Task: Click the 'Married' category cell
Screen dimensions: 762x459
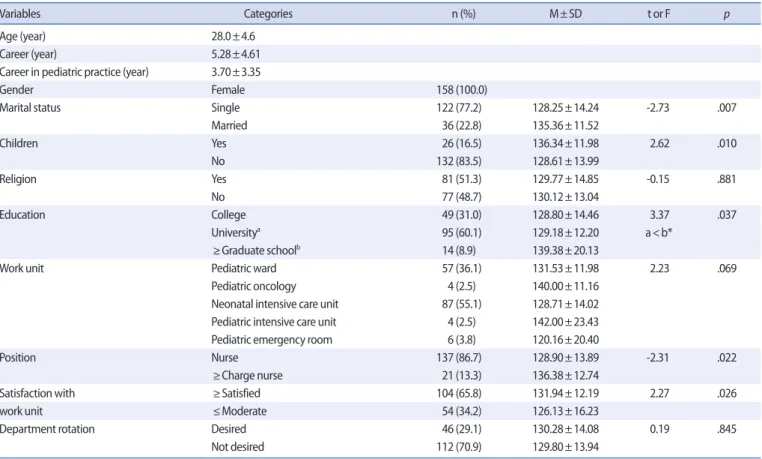Action: [x=229, y=126]
